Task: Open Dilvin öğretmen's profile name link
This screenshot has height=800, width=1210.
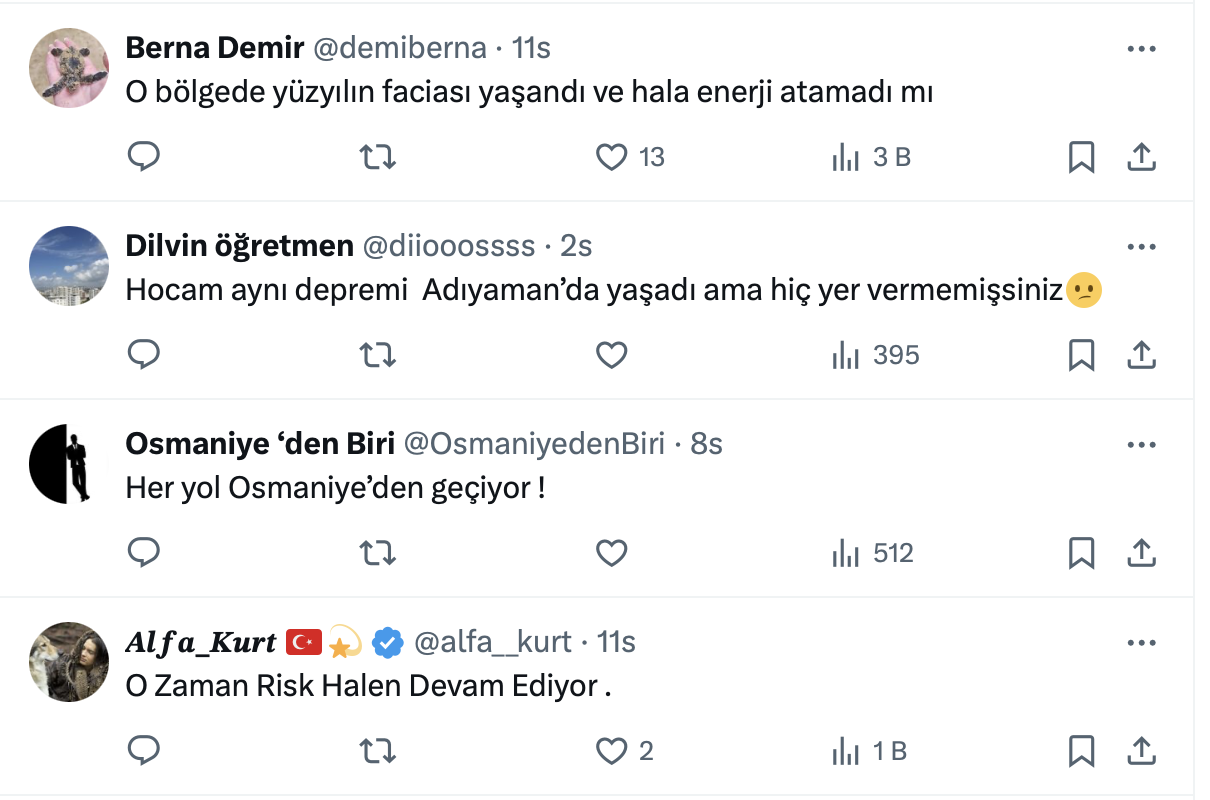Action: (x=239, y=246)
